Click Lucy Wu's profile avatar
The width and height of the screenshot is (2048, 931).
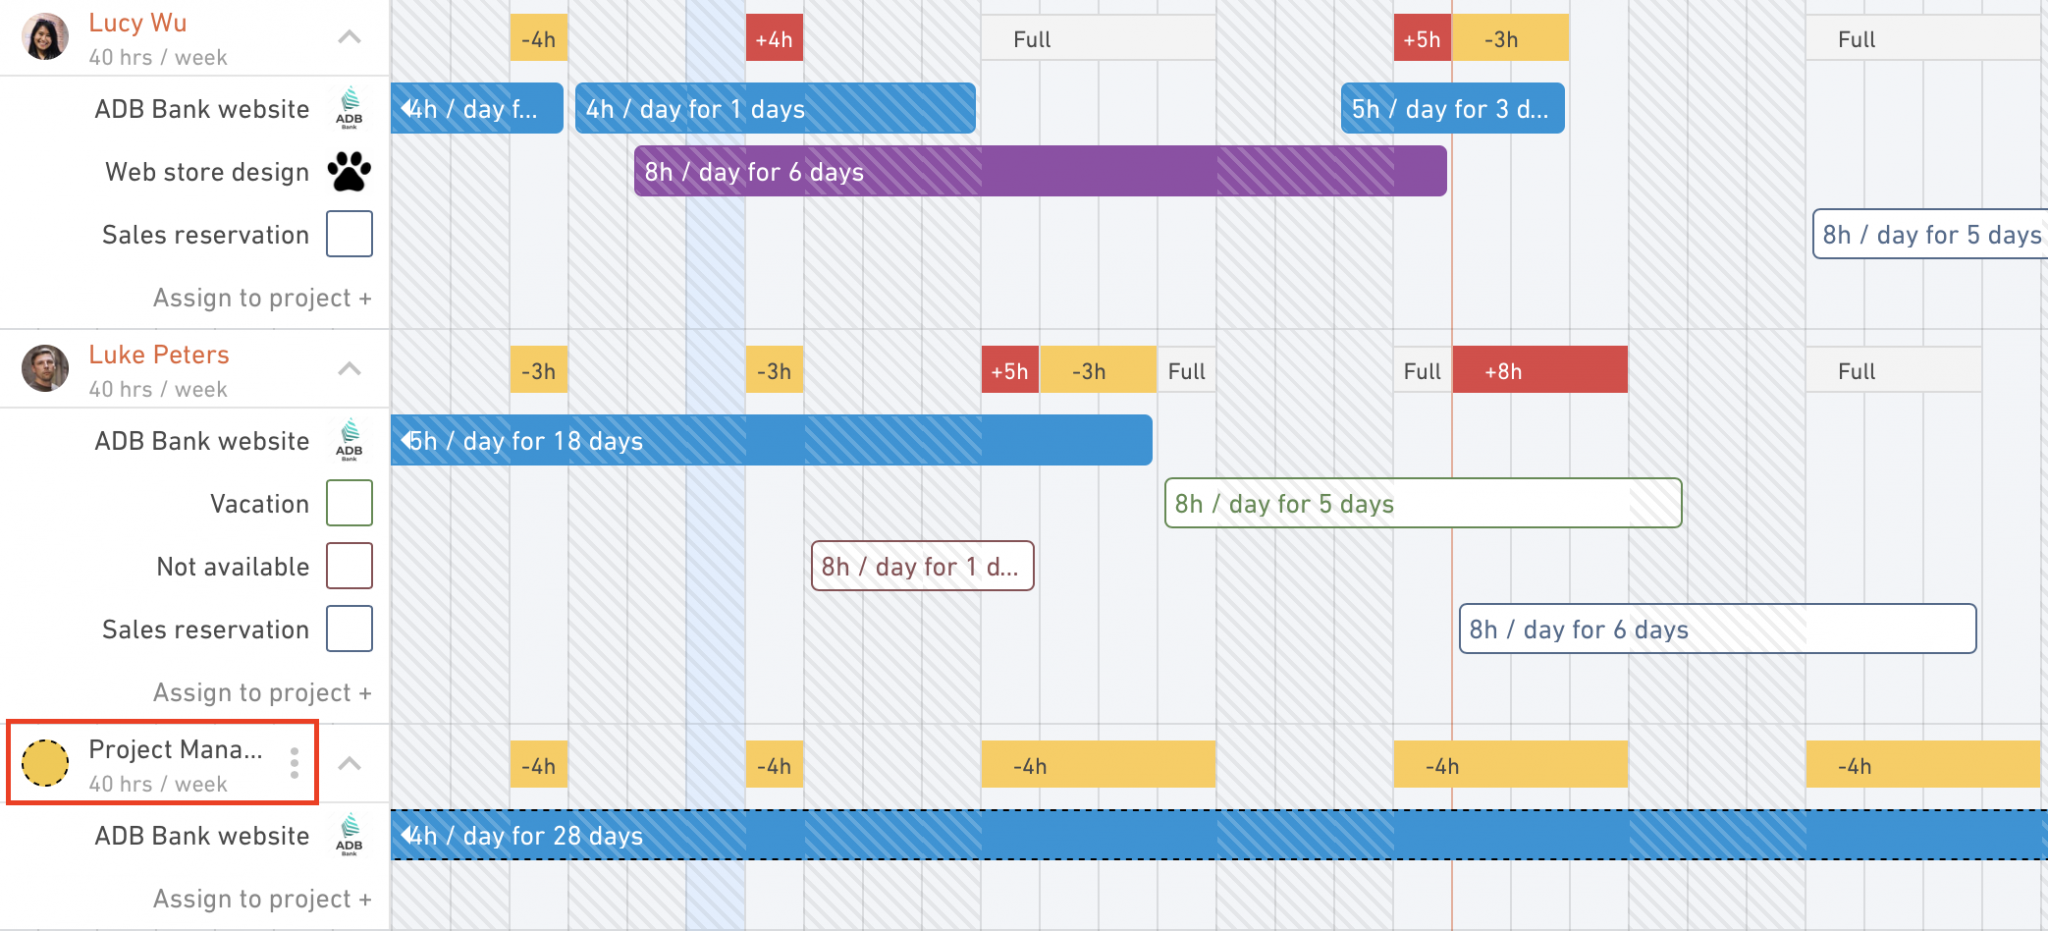pos(45,37)
